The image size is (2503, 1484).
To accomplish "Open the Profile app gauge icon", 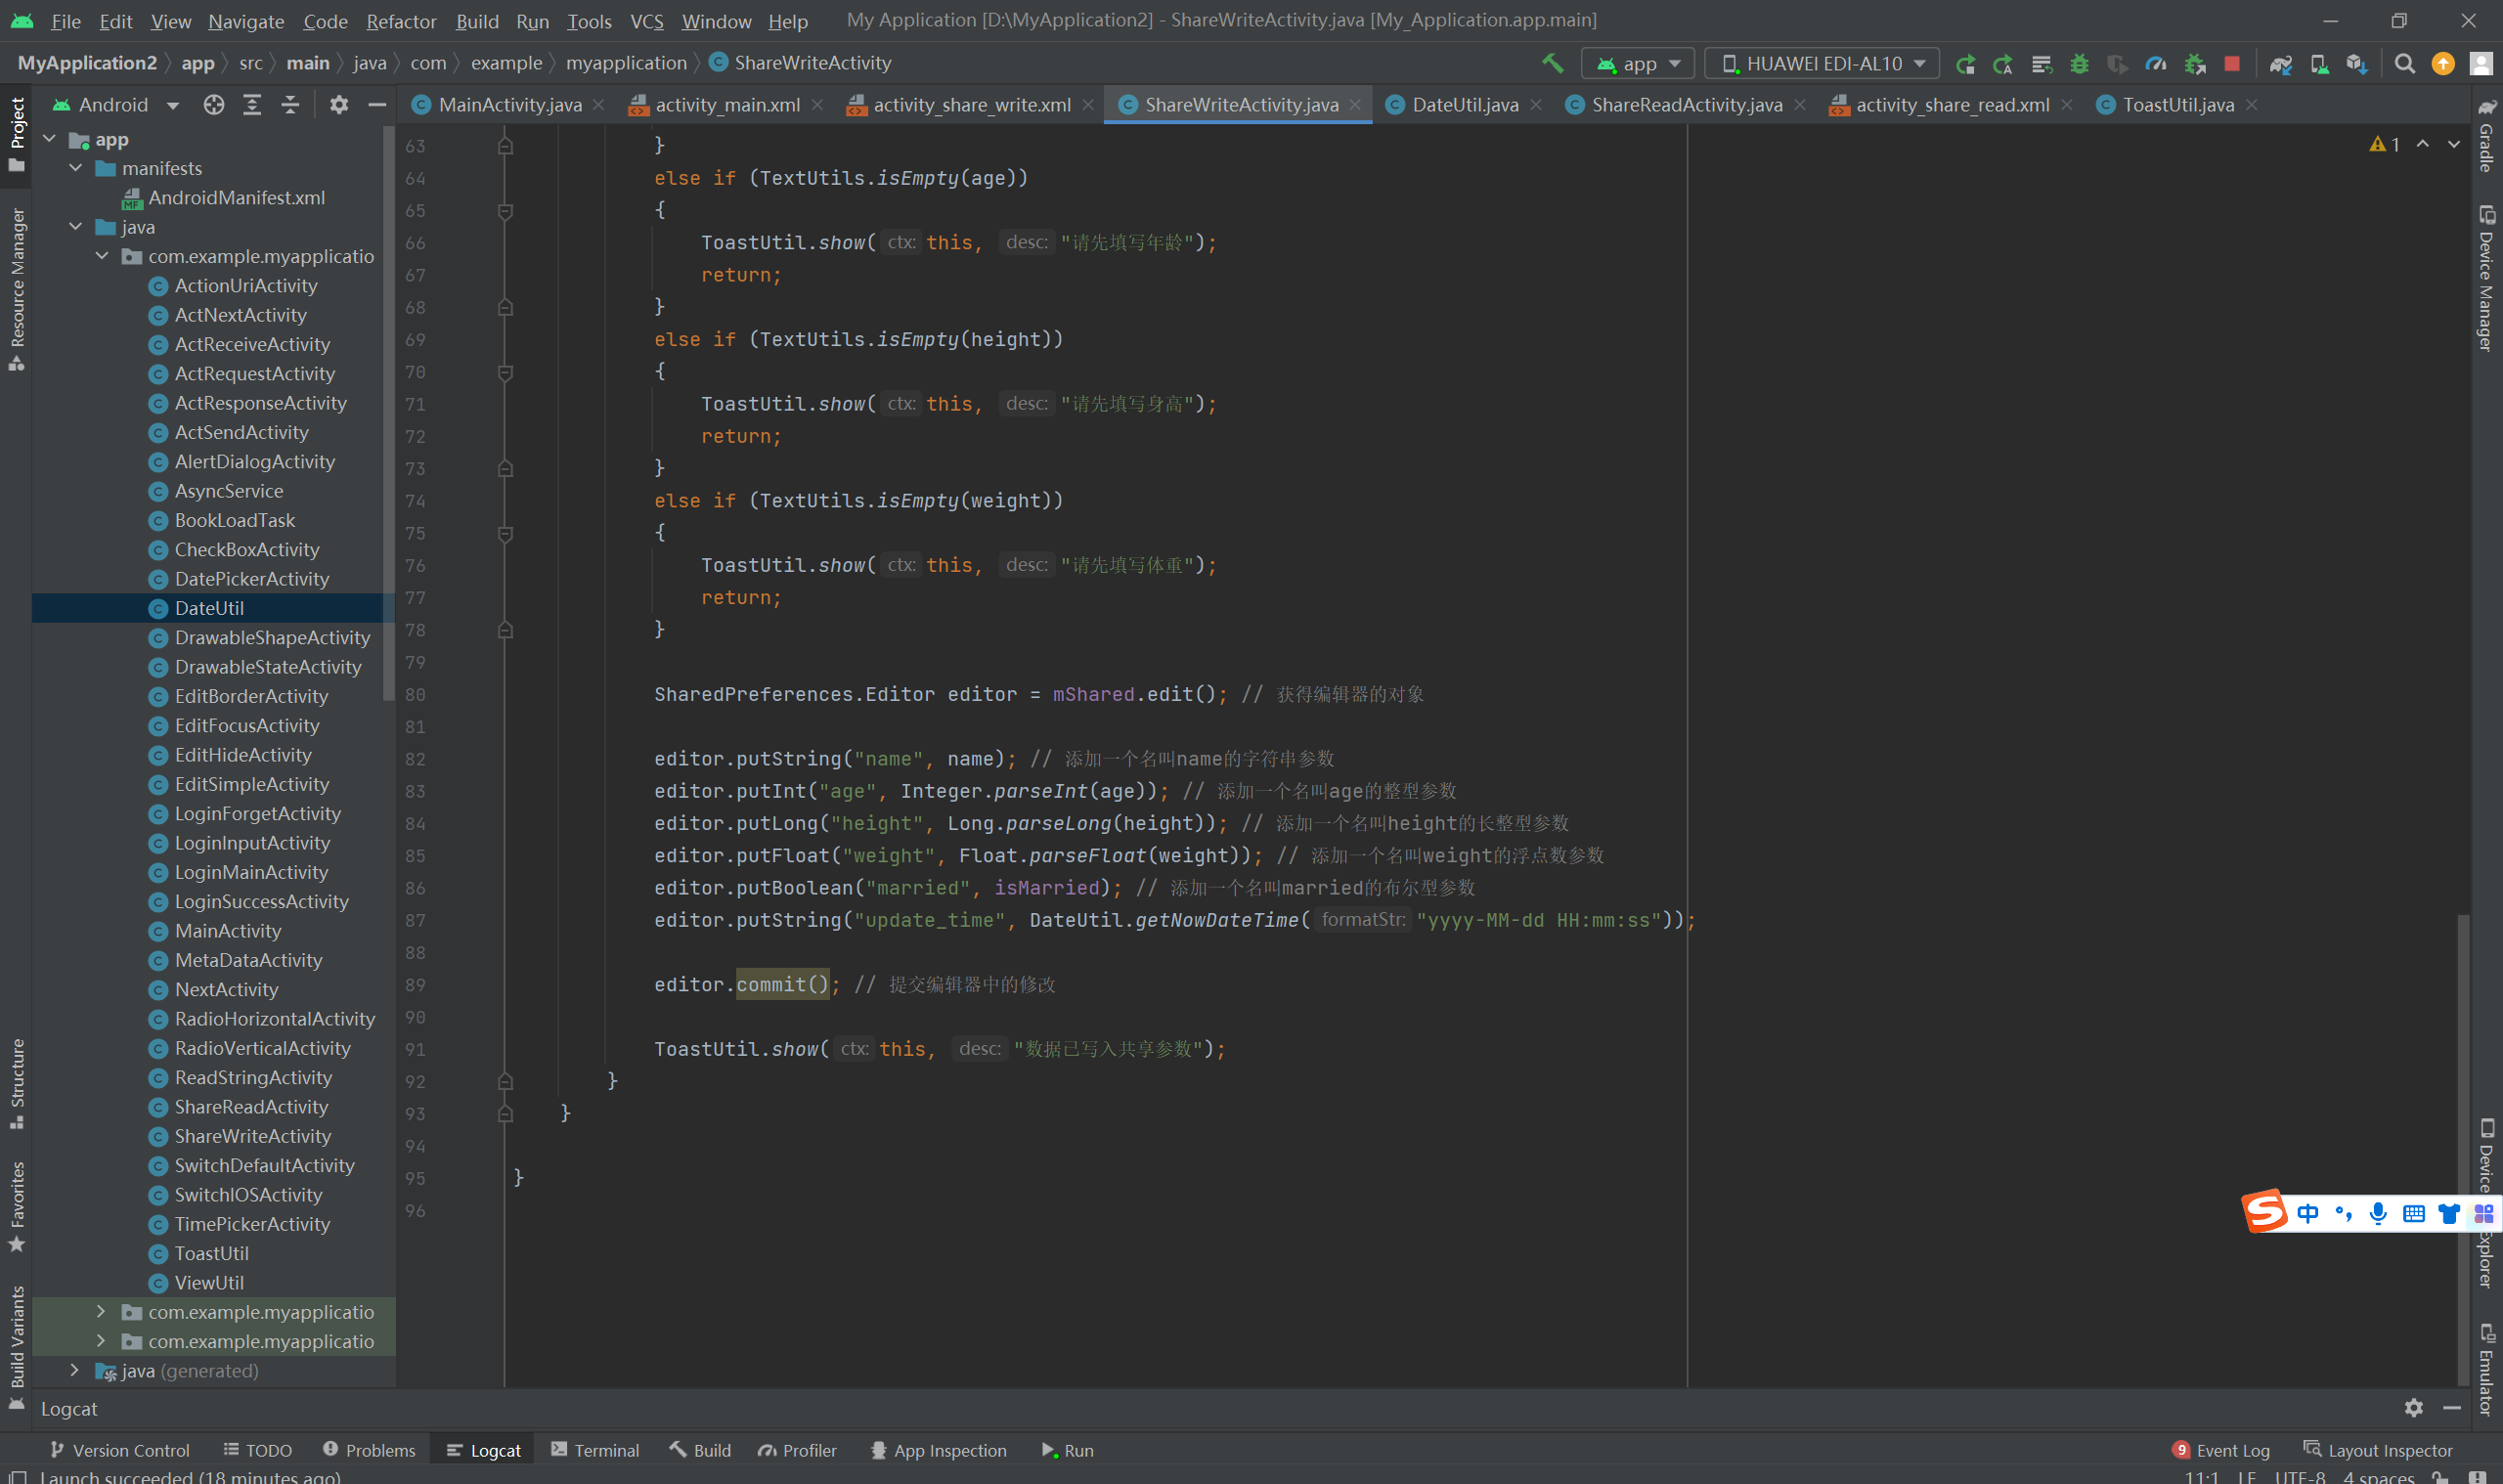I will coord(2156,63).
